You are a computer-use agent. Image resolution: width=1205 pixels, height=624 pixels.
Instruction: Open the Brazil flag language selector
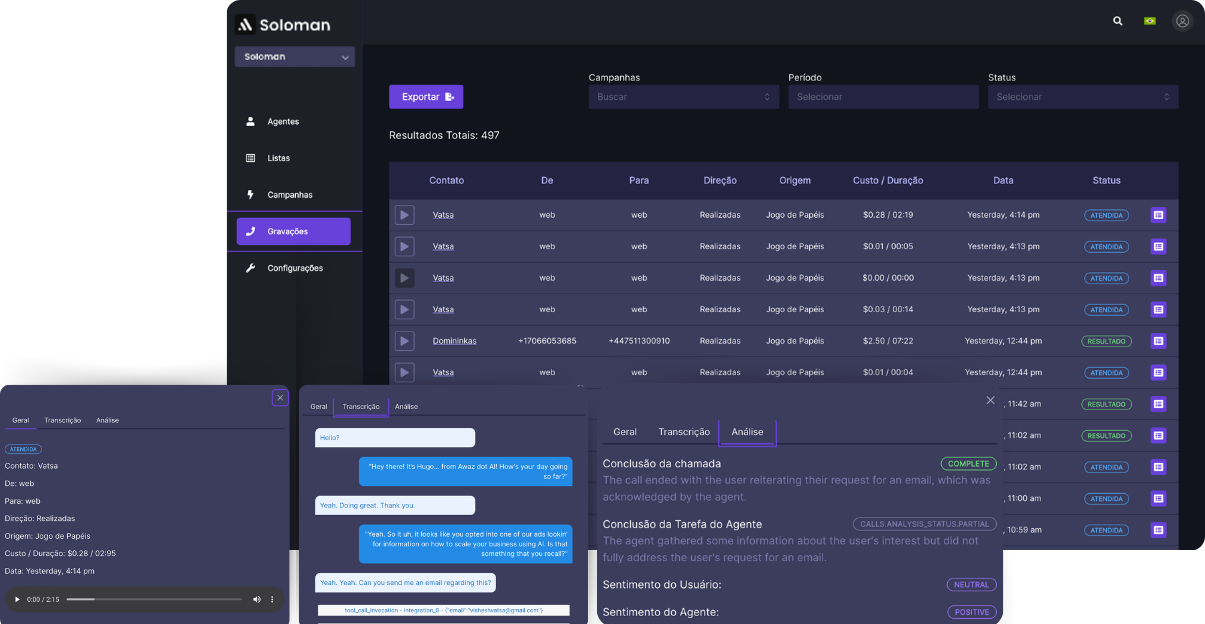(1149, 21)
